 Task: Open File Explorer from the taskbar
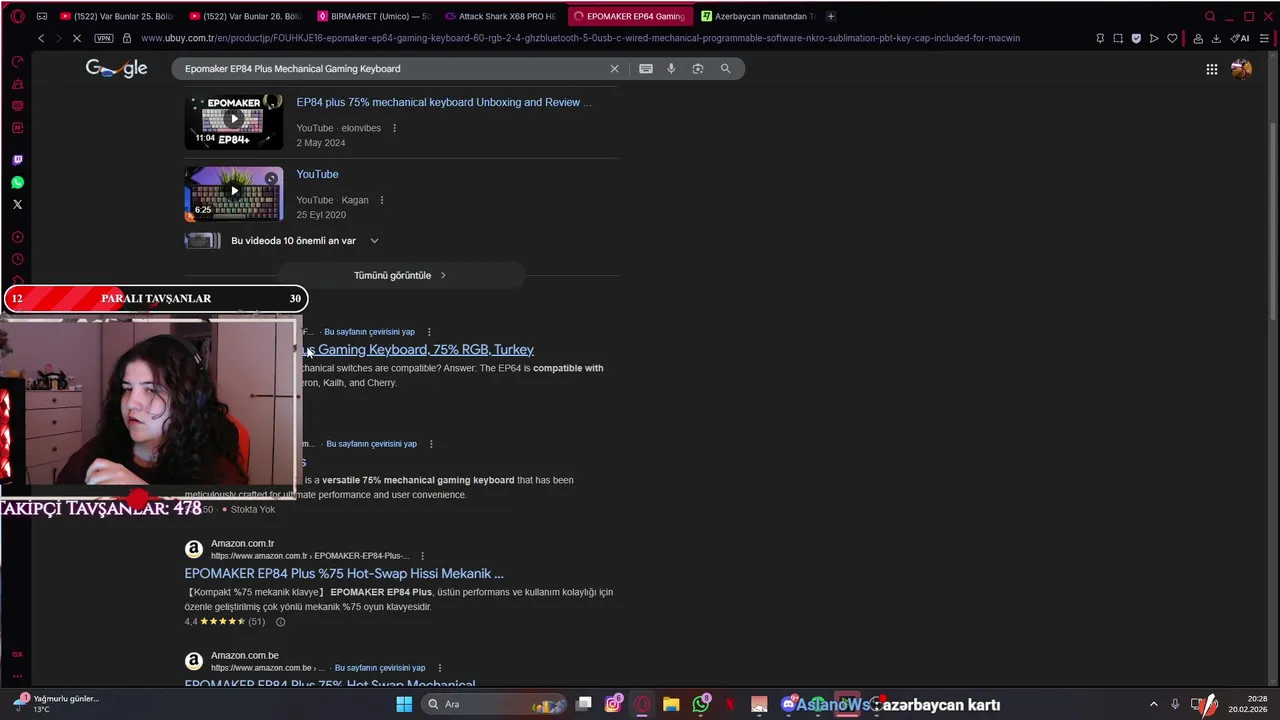click(x=671, y=704)
